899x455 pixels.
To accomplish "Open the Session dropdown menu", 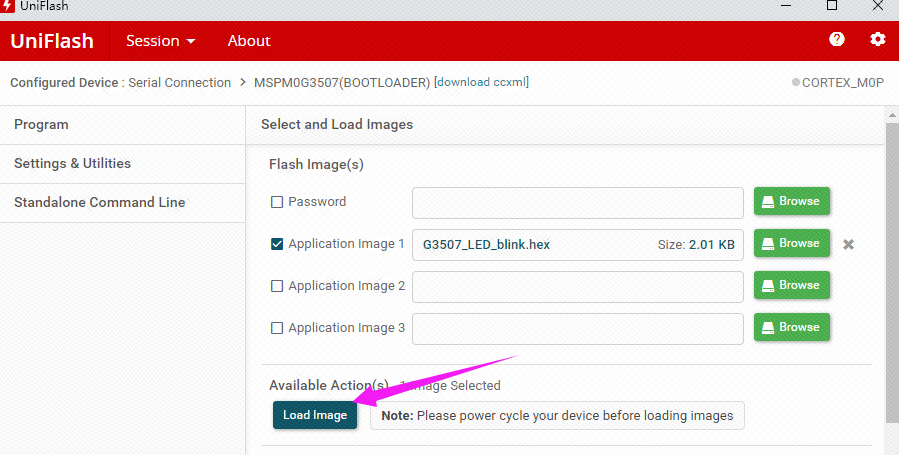I will (x=161, y=41).
